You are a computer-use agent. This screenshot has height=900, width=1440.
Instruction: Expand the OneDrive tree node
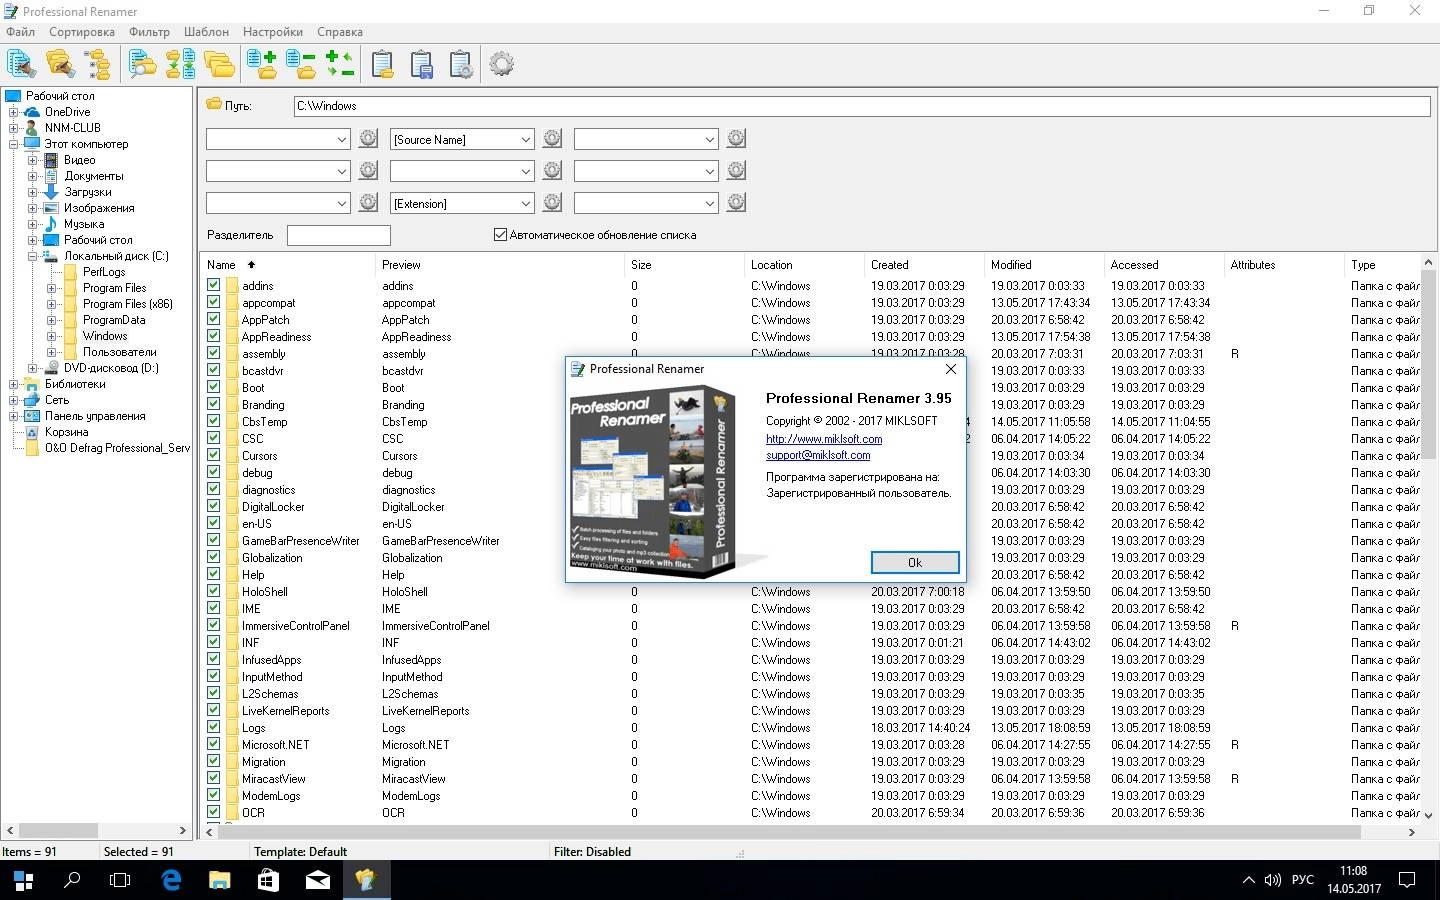point(13,112)
